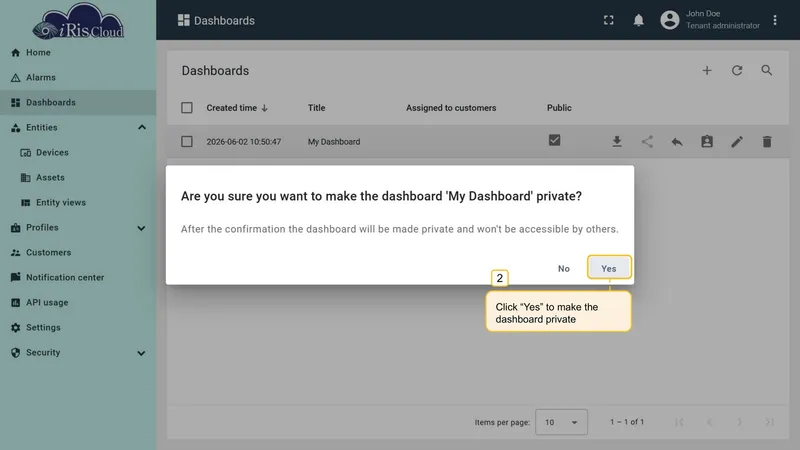This screenshot has height=450, width=800.
Task: Export My Dashboard with download icon
Action: (x=617, y=142)
